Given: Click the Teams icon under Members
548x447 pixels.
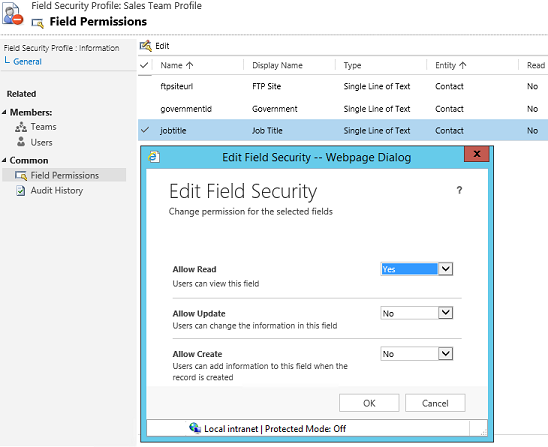Looking at the screenshot, I should [x=21, y=127].
